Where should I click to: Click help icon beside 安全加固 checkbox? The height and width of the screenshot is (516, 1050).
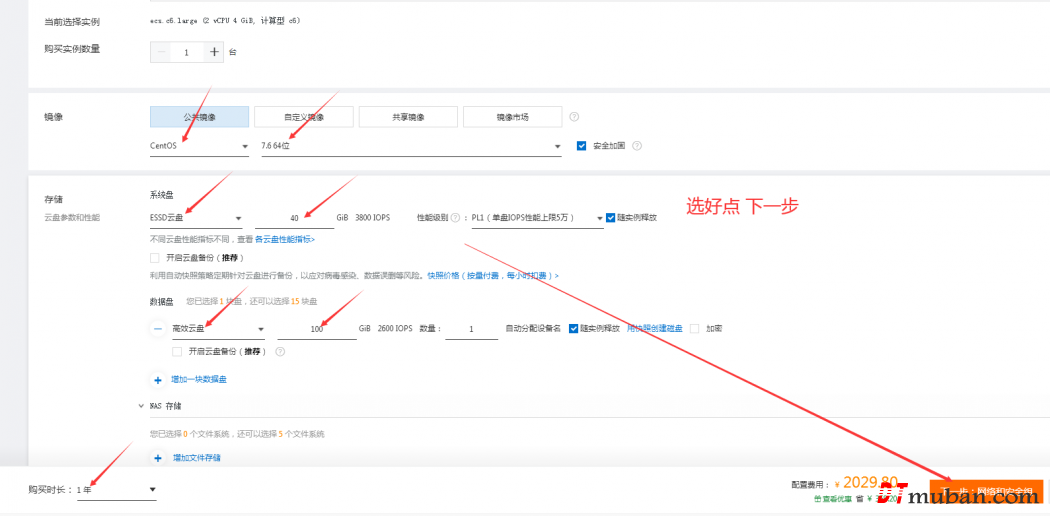637,146
